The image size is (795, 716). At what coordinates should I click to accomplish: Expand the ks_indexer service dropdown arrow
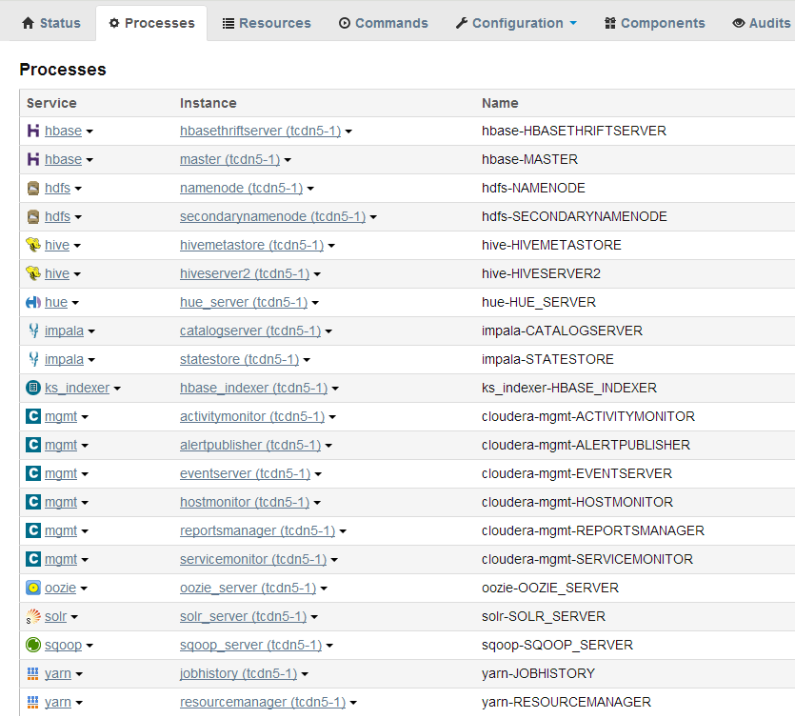pos(117,389)
